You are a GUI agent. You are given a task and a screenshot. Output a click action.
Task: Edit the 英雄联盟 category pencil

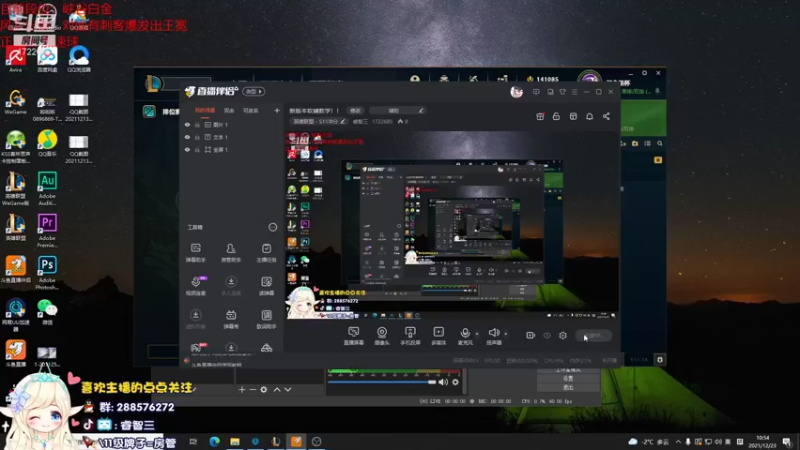342,121
